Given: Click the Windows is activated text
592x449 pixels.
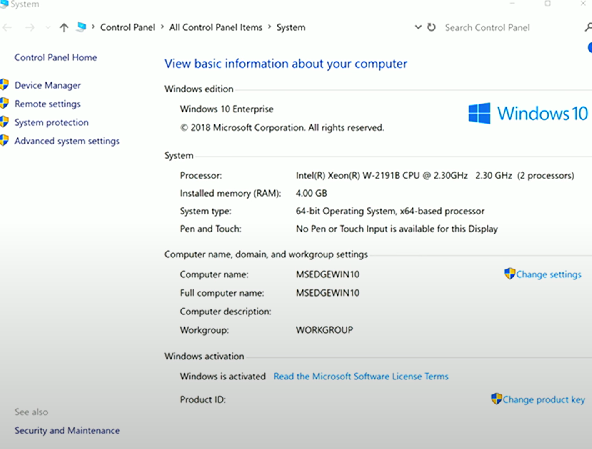Looking at the screenshot, I should pos(223,376).
